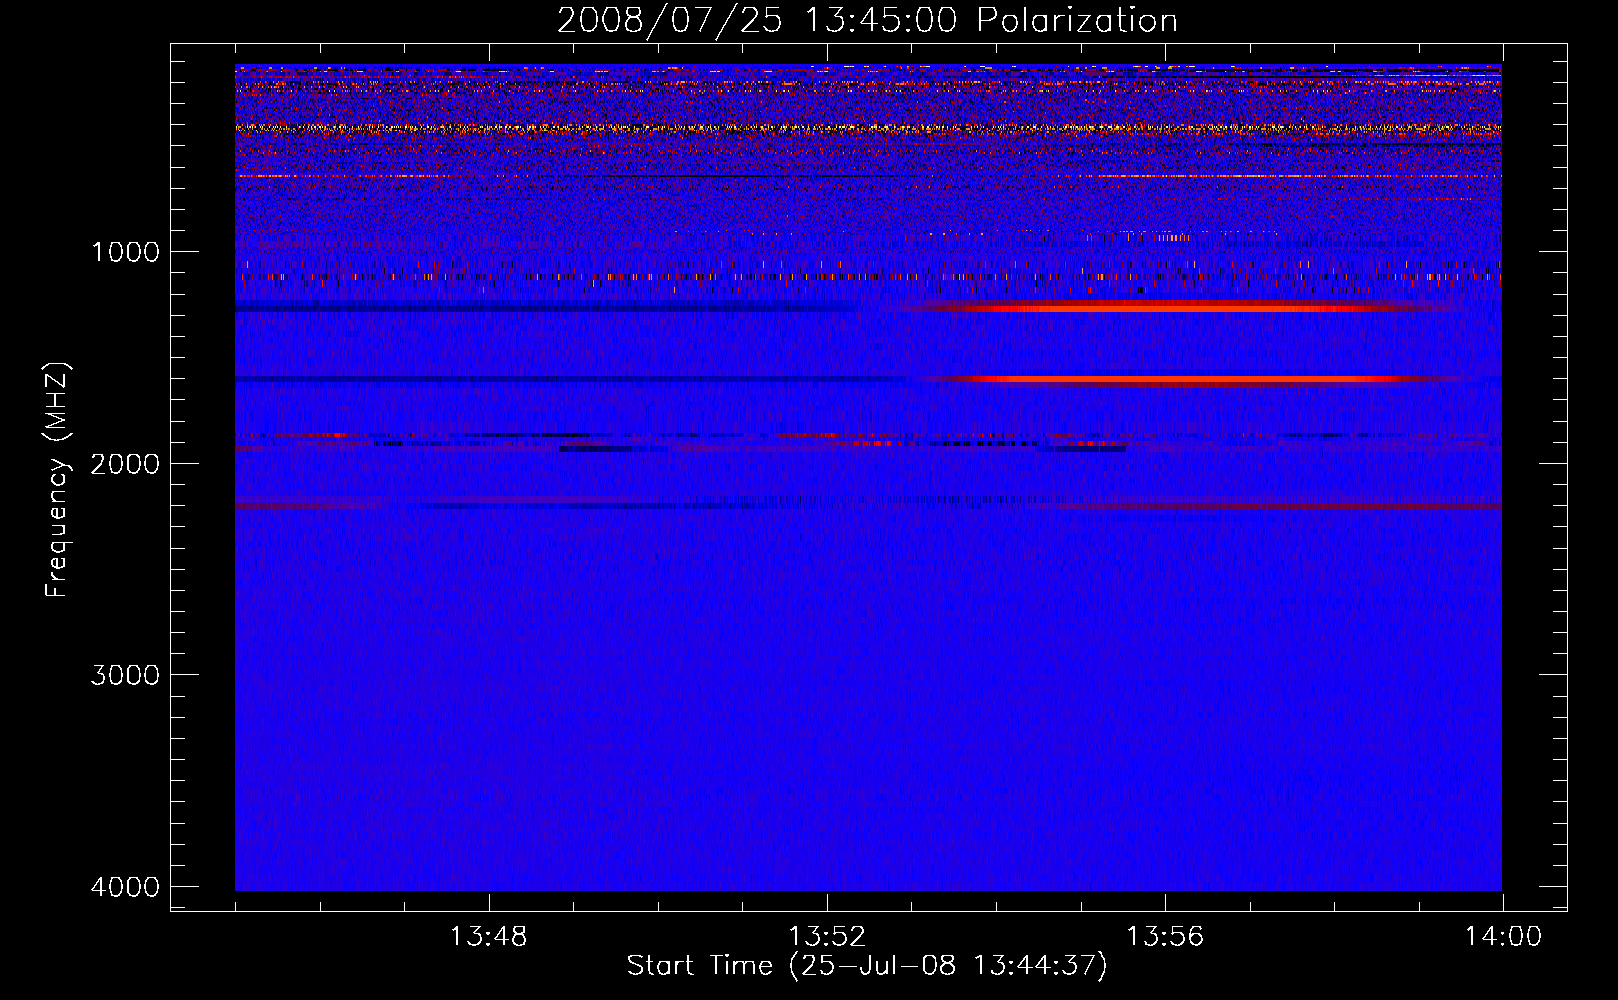This screenshot has width=1618, height=1000.
Task: Click the '4000' frequency tick label
Action: (x=125, y=886)
